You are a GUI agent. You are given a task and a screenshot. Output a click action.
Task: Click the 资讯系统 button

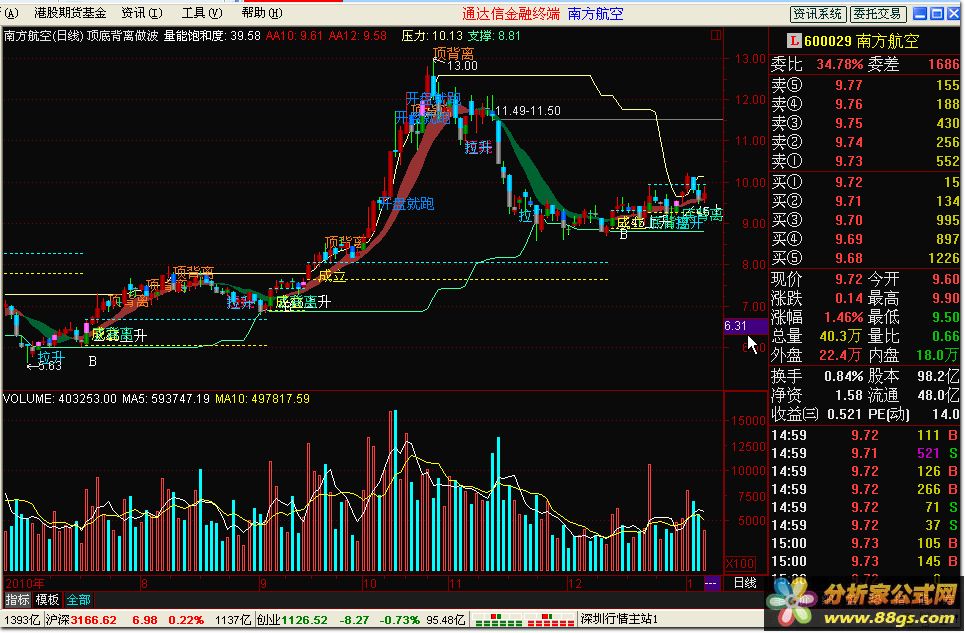coord(818,14)
